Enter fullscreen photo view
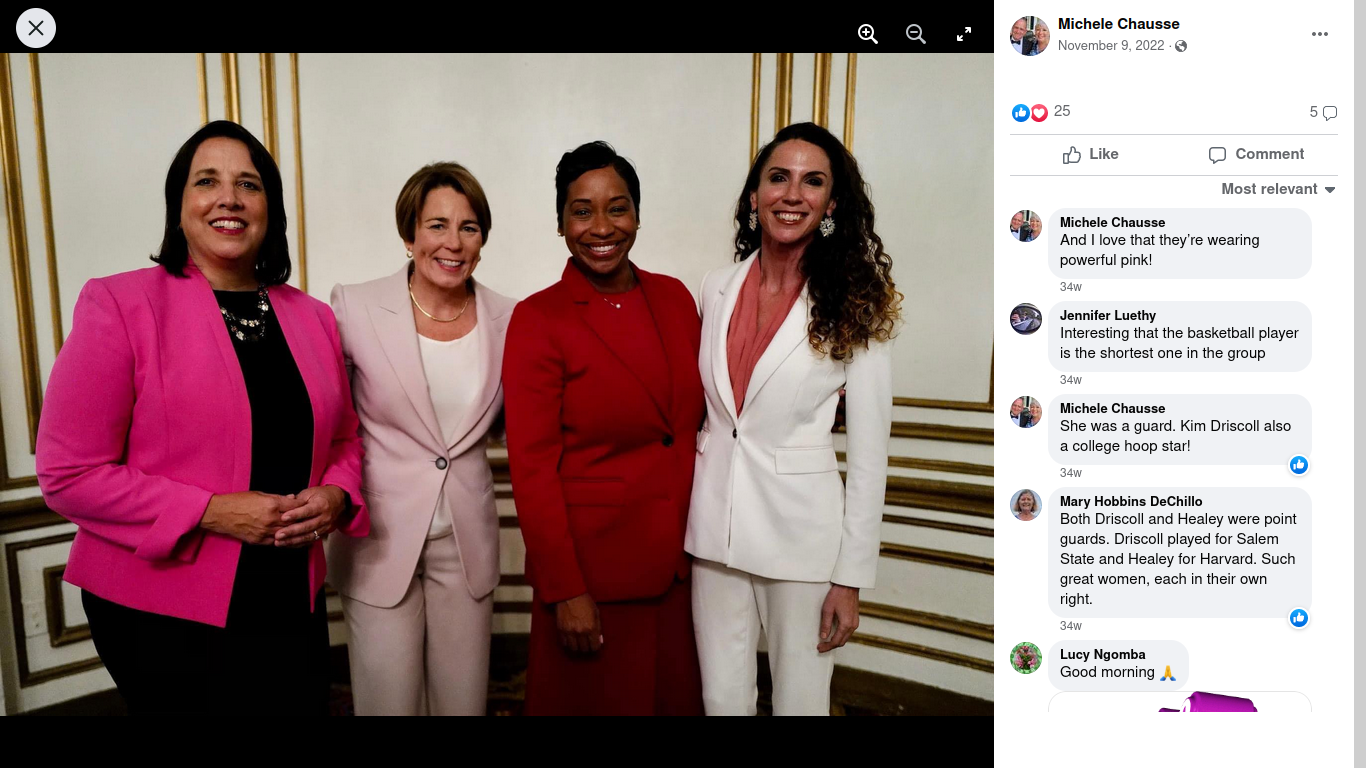1366x768 pixels. tap(964, 34)
